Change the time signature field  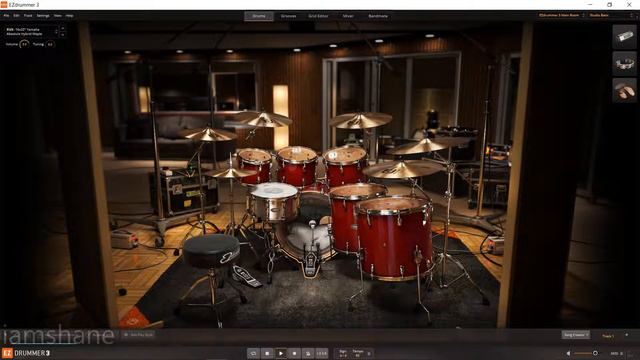(343, 353)
